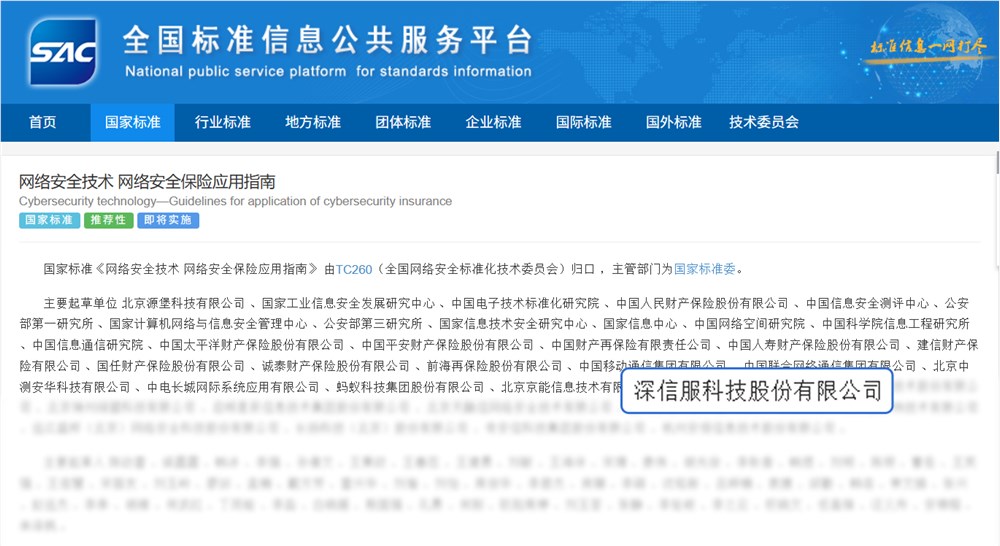Click the text 诚泰财产保险股份有限公司
Screen dimensions: 1000x546
(336, 366)
